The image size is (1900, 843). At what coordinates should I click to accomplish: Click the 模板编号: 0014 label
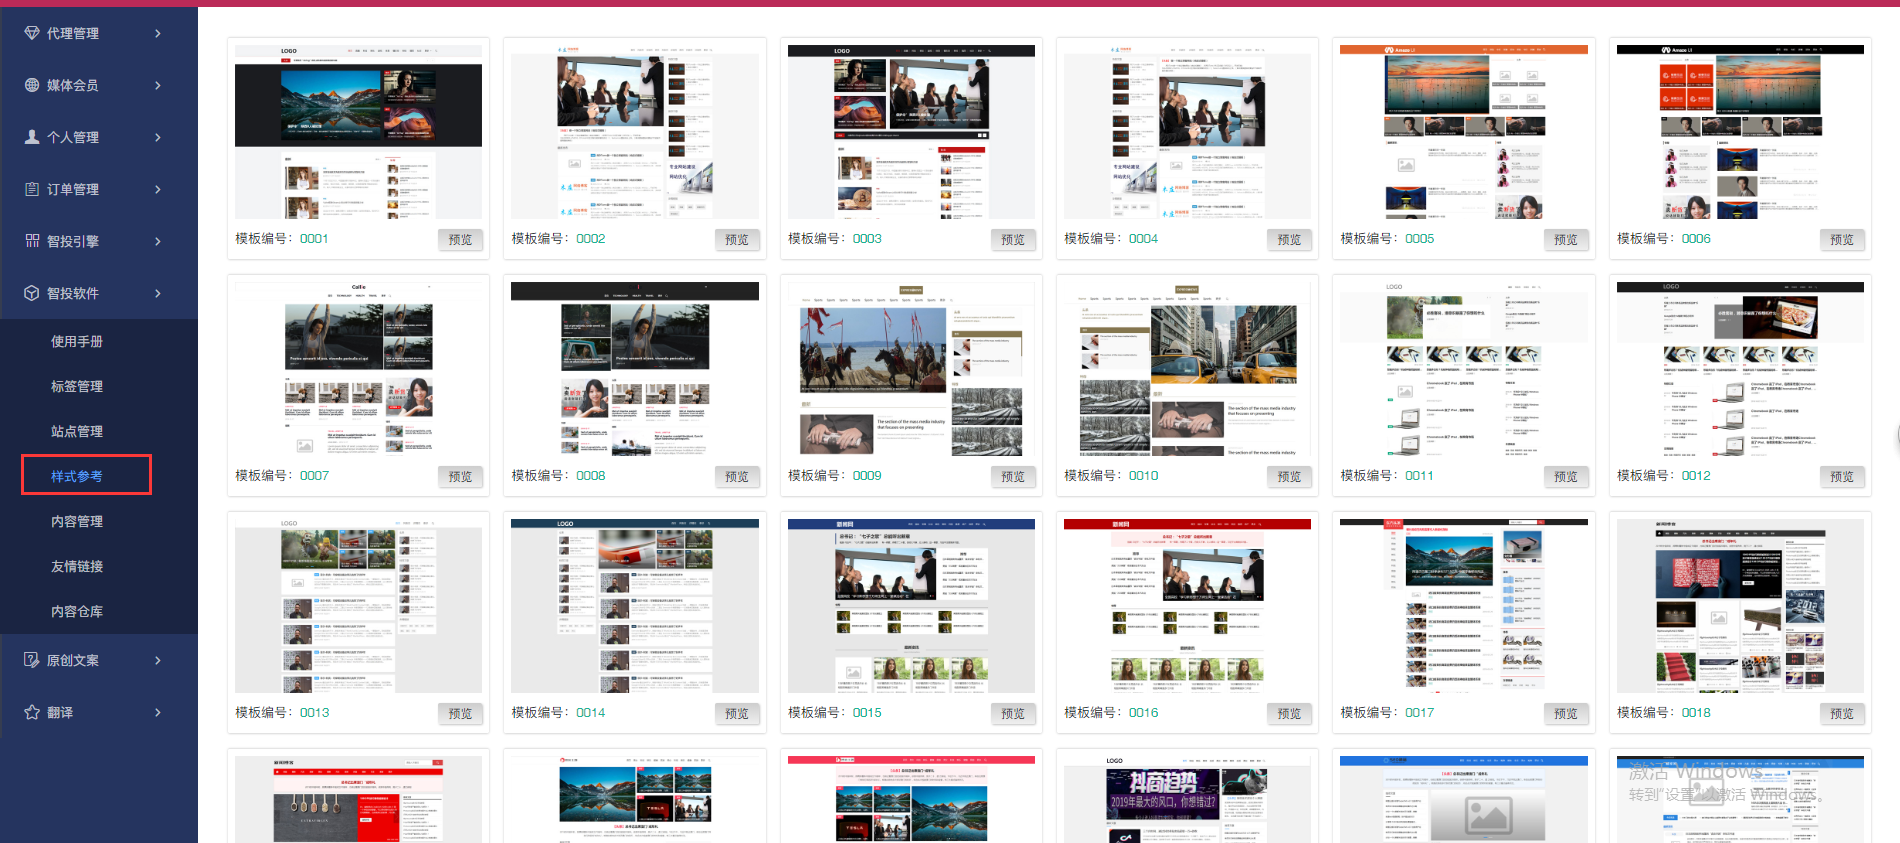coord(558,713)
